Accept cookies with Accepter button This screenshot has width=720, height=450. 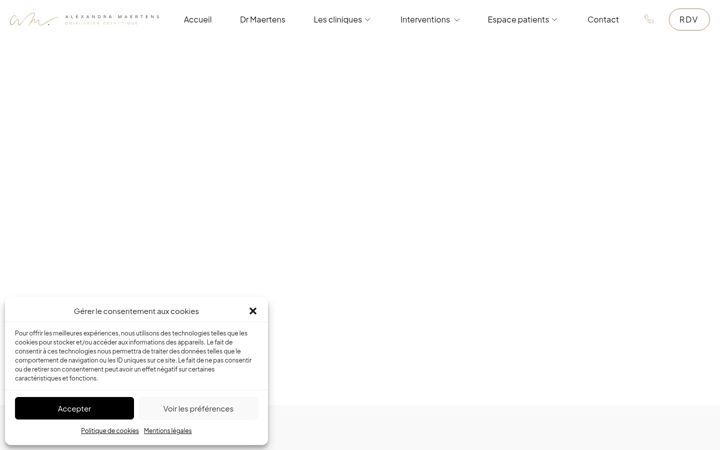click(x=74, y=408)
